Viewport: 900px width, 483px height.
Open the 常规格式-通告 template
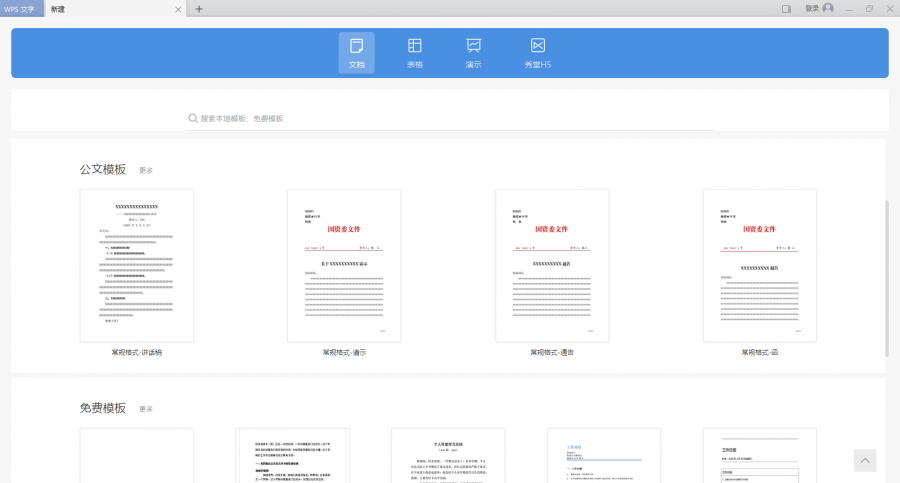point(552,266)
